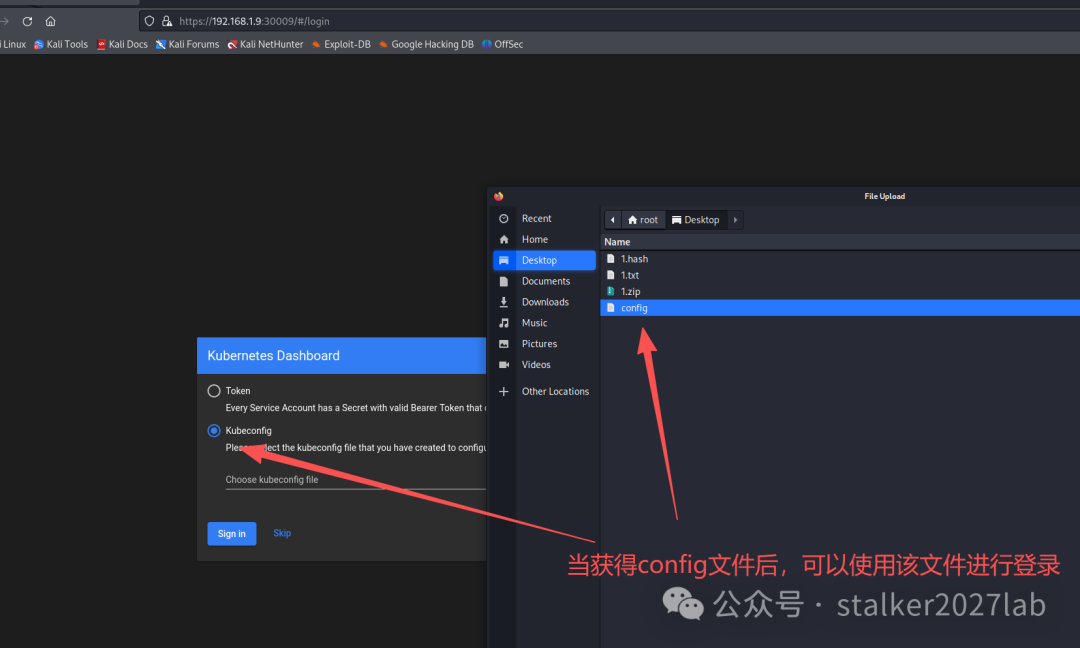The width and height of the screenshot is (1080, 648).
Task: Open Google Hacking DB bookmark
Action: coord(426,44)
